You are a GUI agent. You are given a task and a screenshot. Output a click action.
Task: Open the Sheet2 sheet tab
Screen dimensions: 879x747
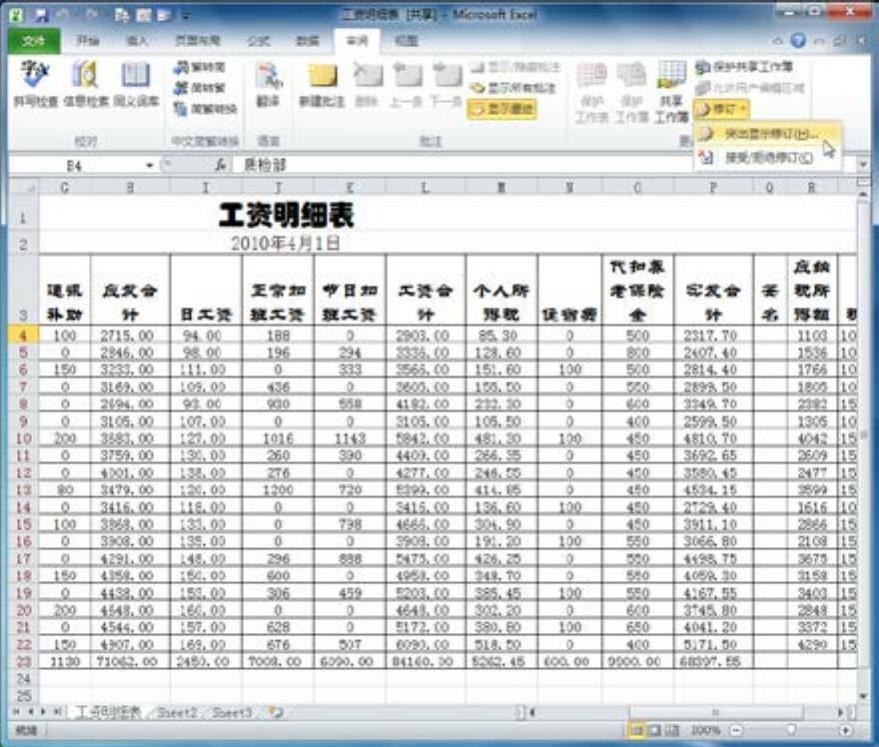point(177,713)
